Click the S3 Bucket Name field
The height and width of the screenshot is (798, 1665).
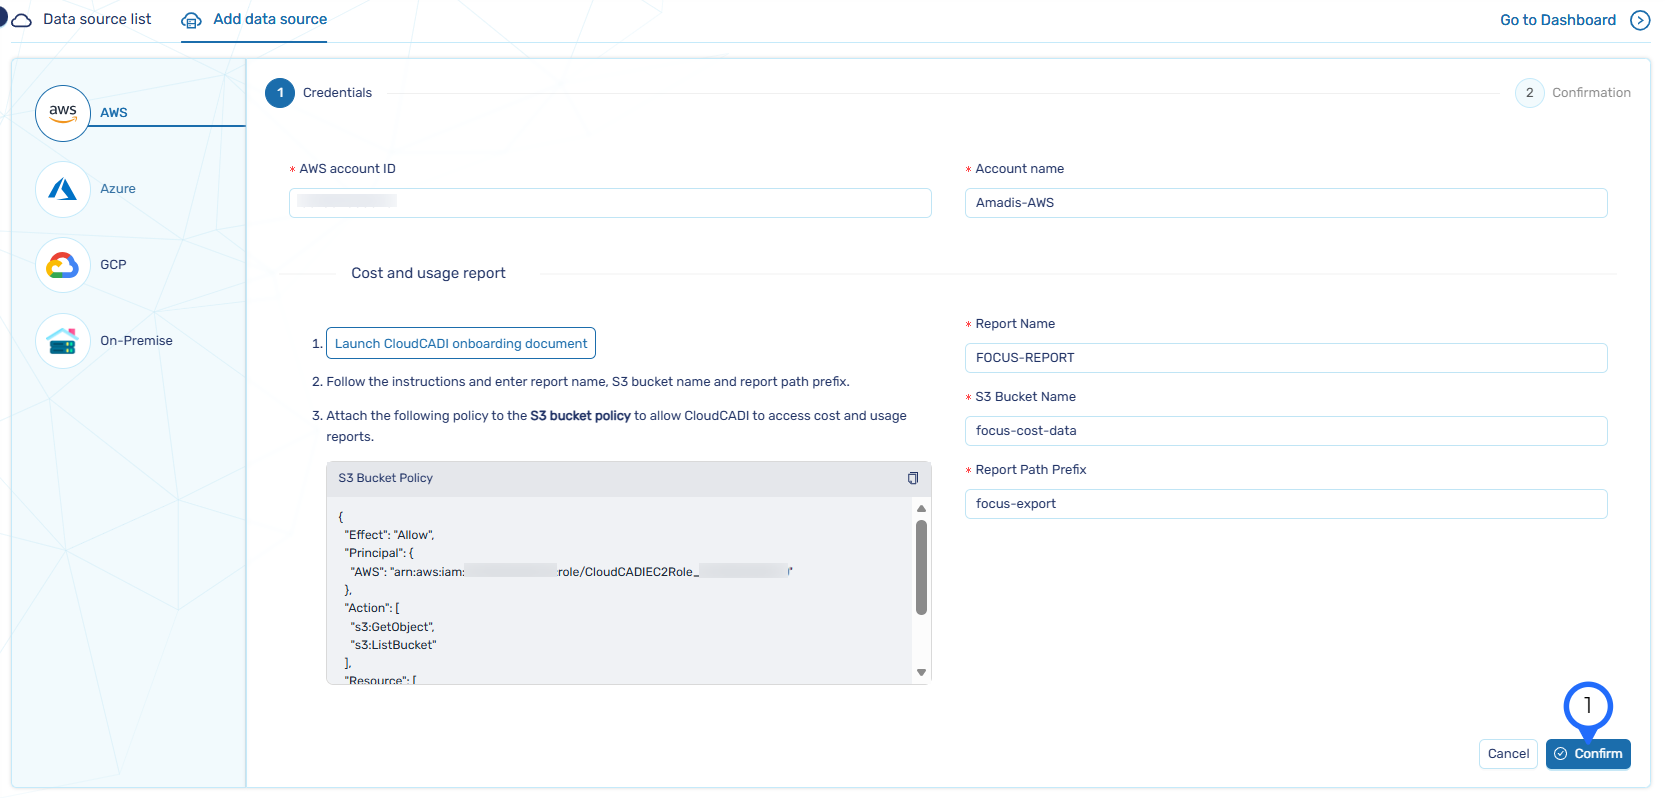(1285, 431)
